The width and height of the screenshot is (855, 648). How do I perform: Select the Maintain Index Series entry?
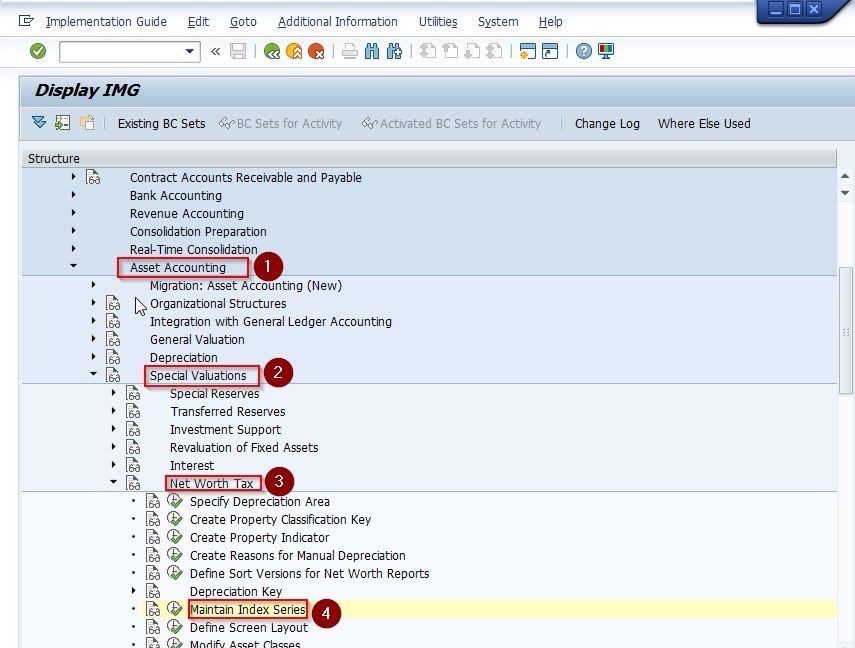(x=248, y=609)
